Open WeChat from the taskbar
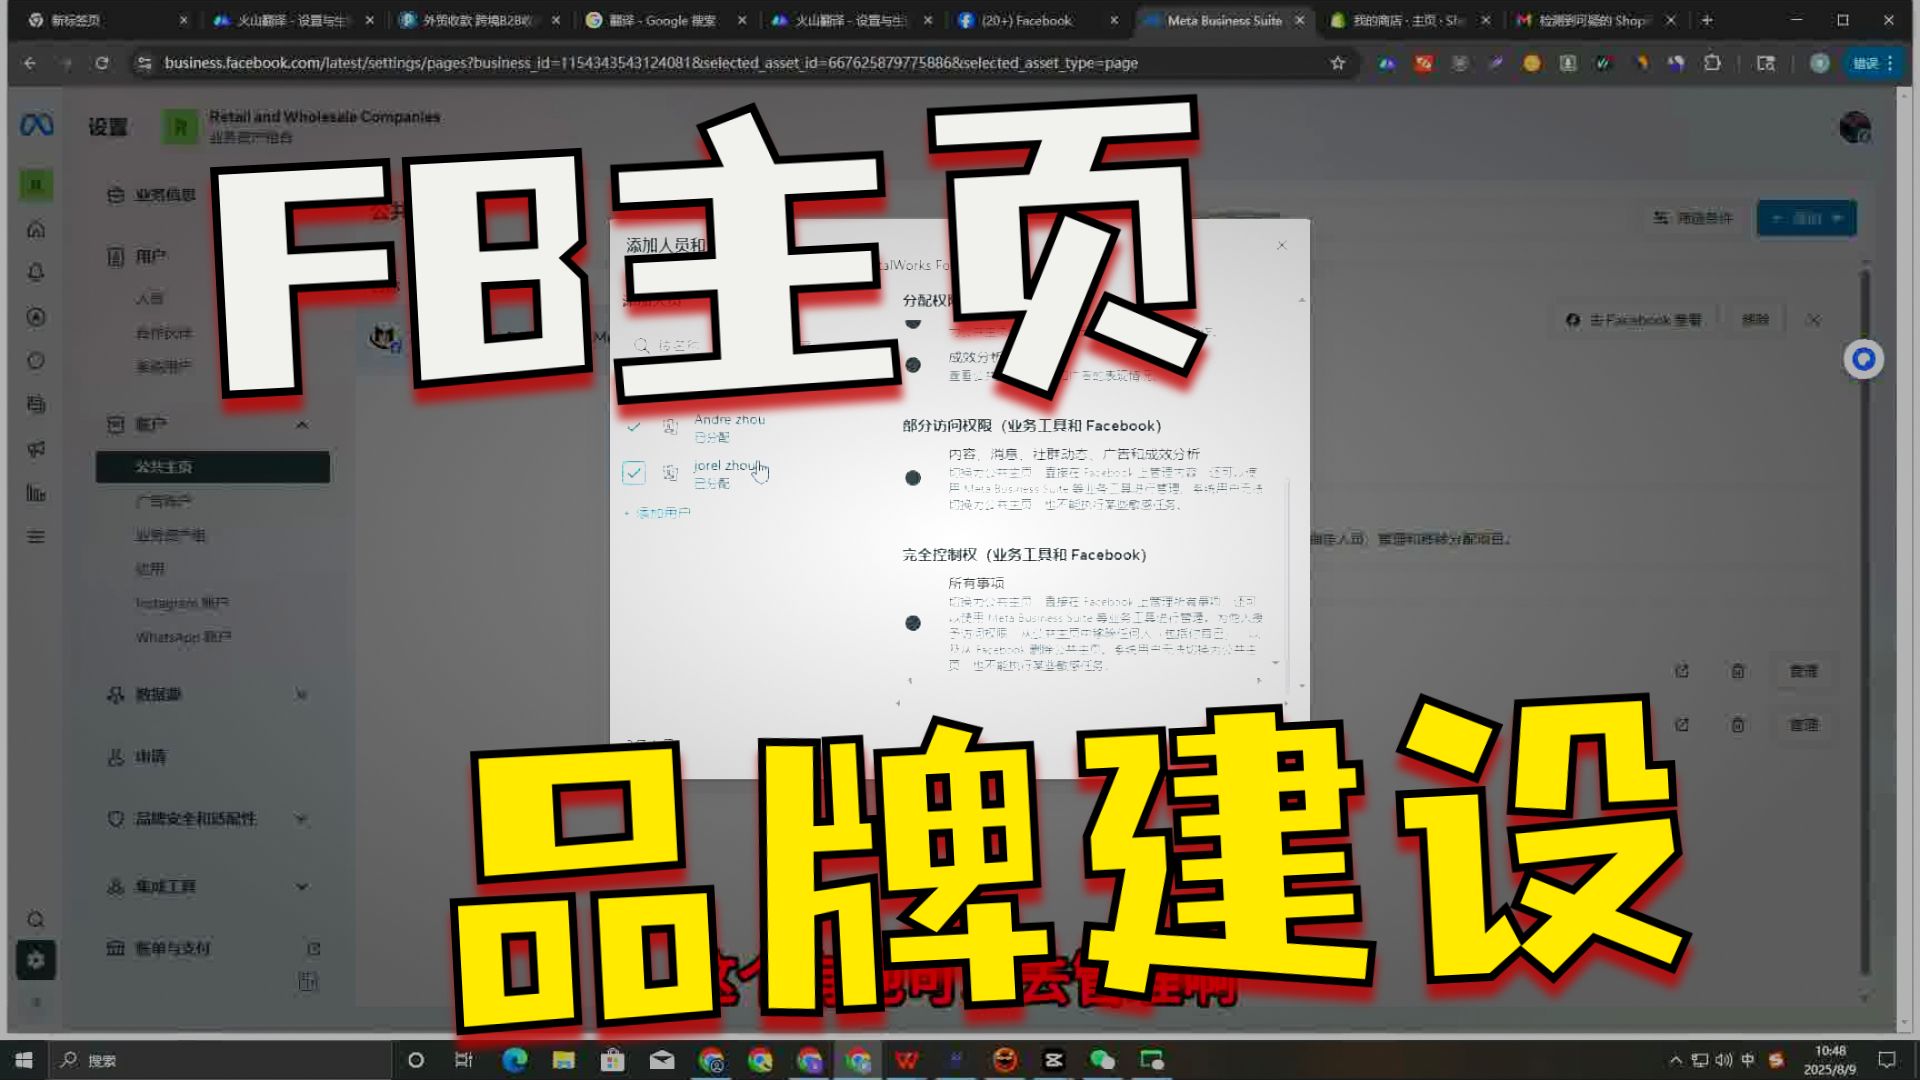 (1102, 1060)
